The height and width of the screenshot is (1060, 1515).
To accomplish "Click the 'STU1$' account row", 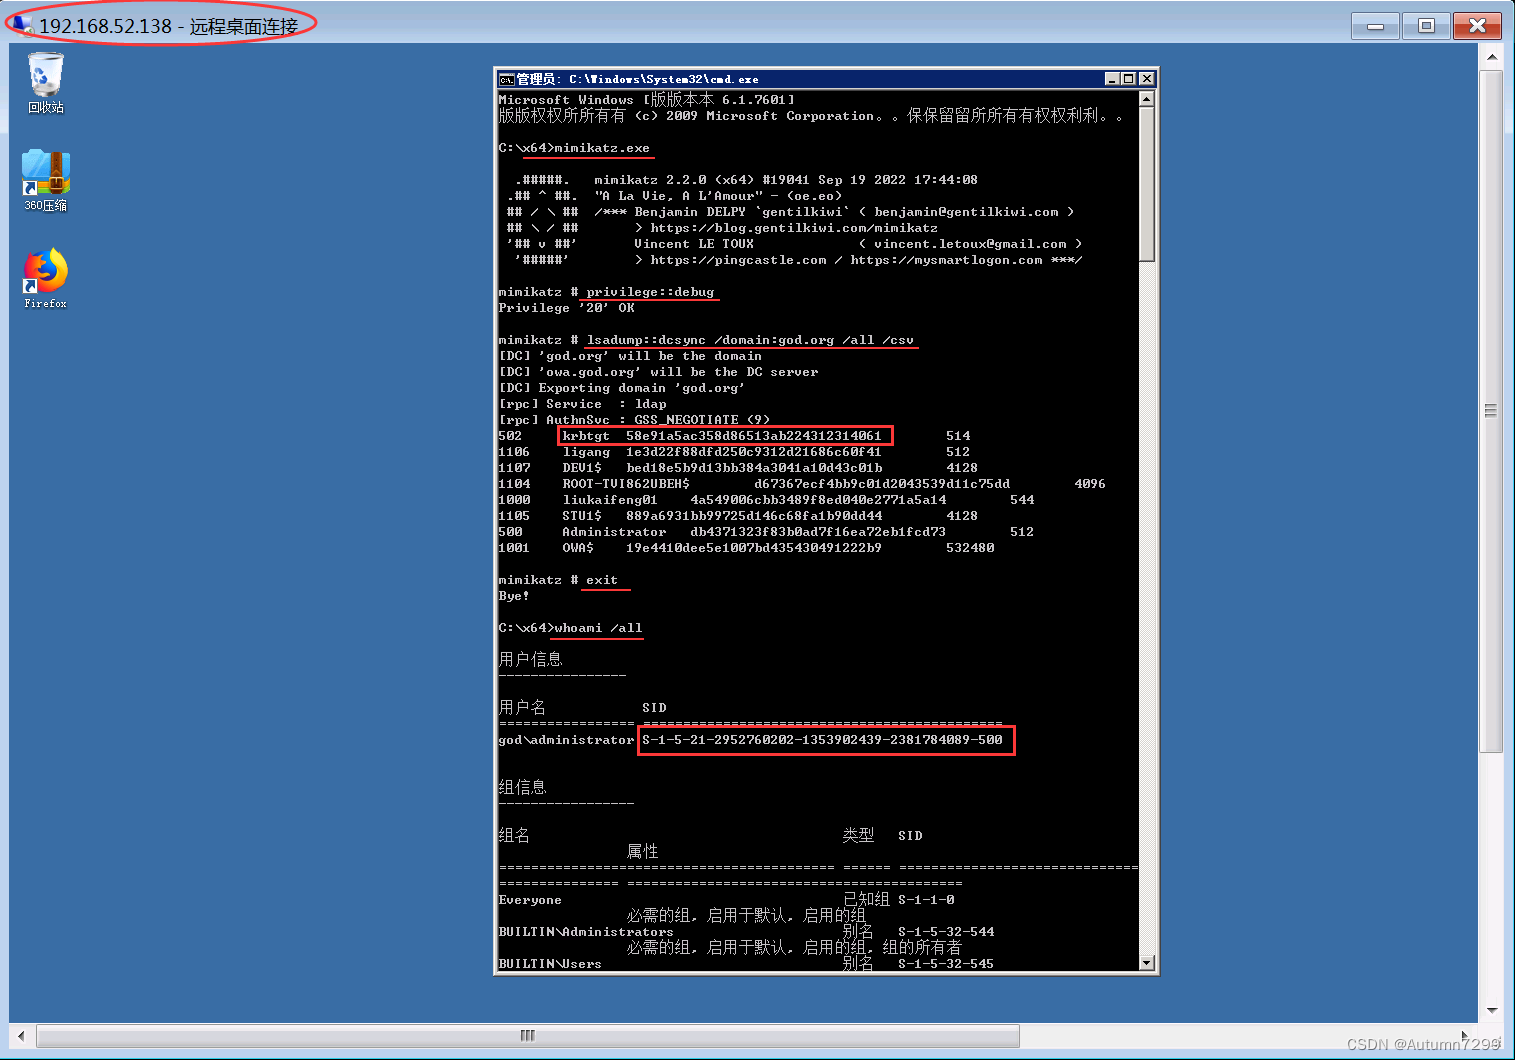I will pos(738,516).
